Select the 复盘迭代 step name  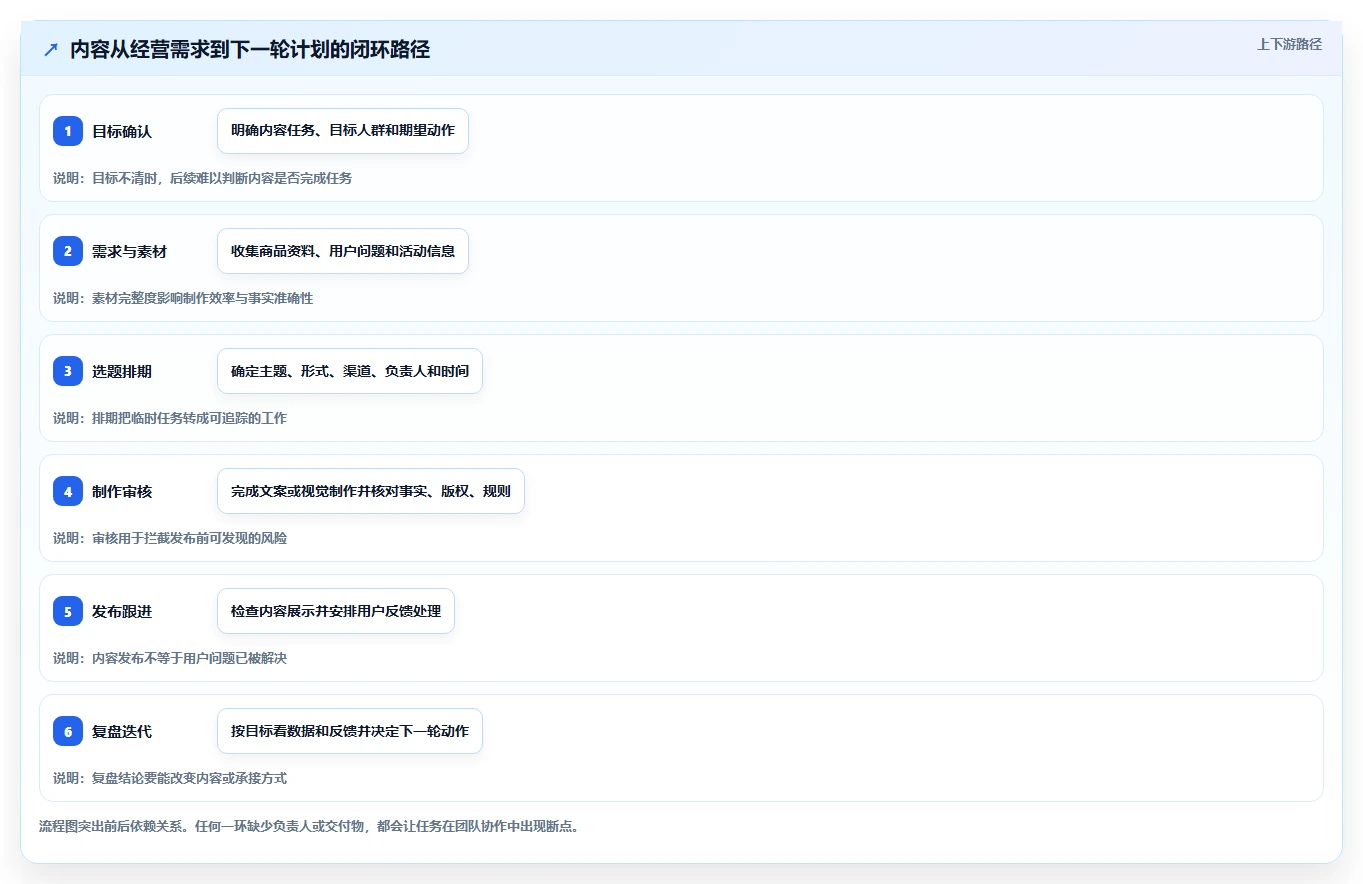(122, 731)
